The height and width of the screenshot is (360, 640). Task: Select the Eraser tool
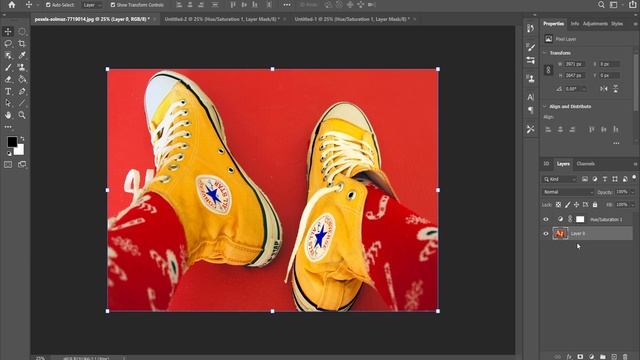point(8,79)
